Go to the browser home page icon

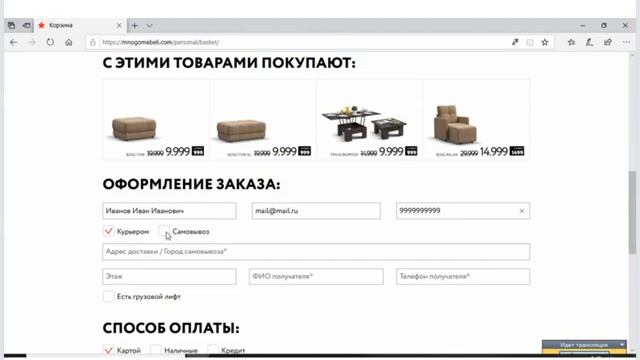tap(69, 42)
